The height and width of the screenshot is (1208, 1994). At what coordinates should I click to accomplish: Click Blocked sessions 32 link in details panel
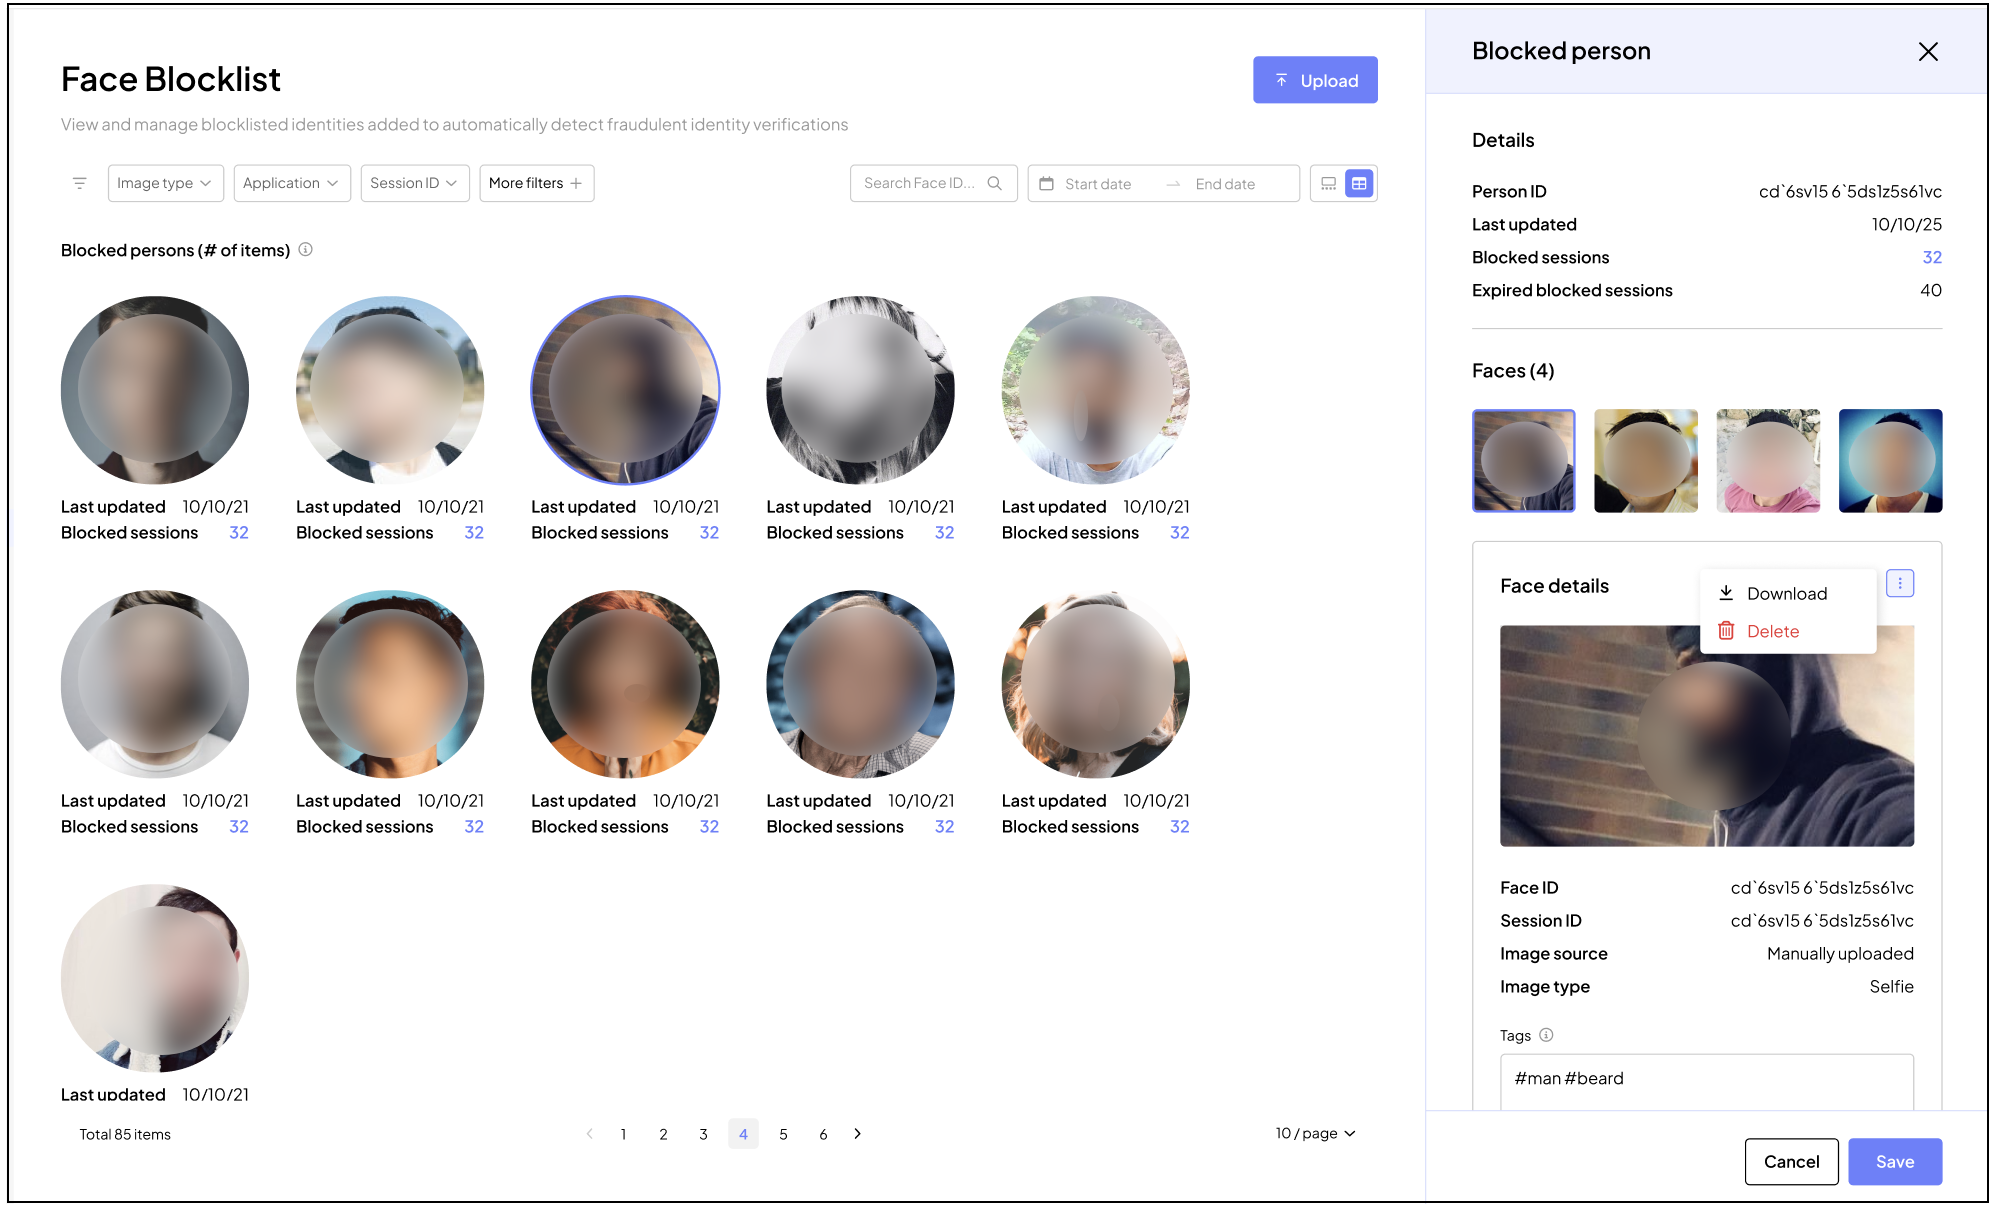point(1932,257)
